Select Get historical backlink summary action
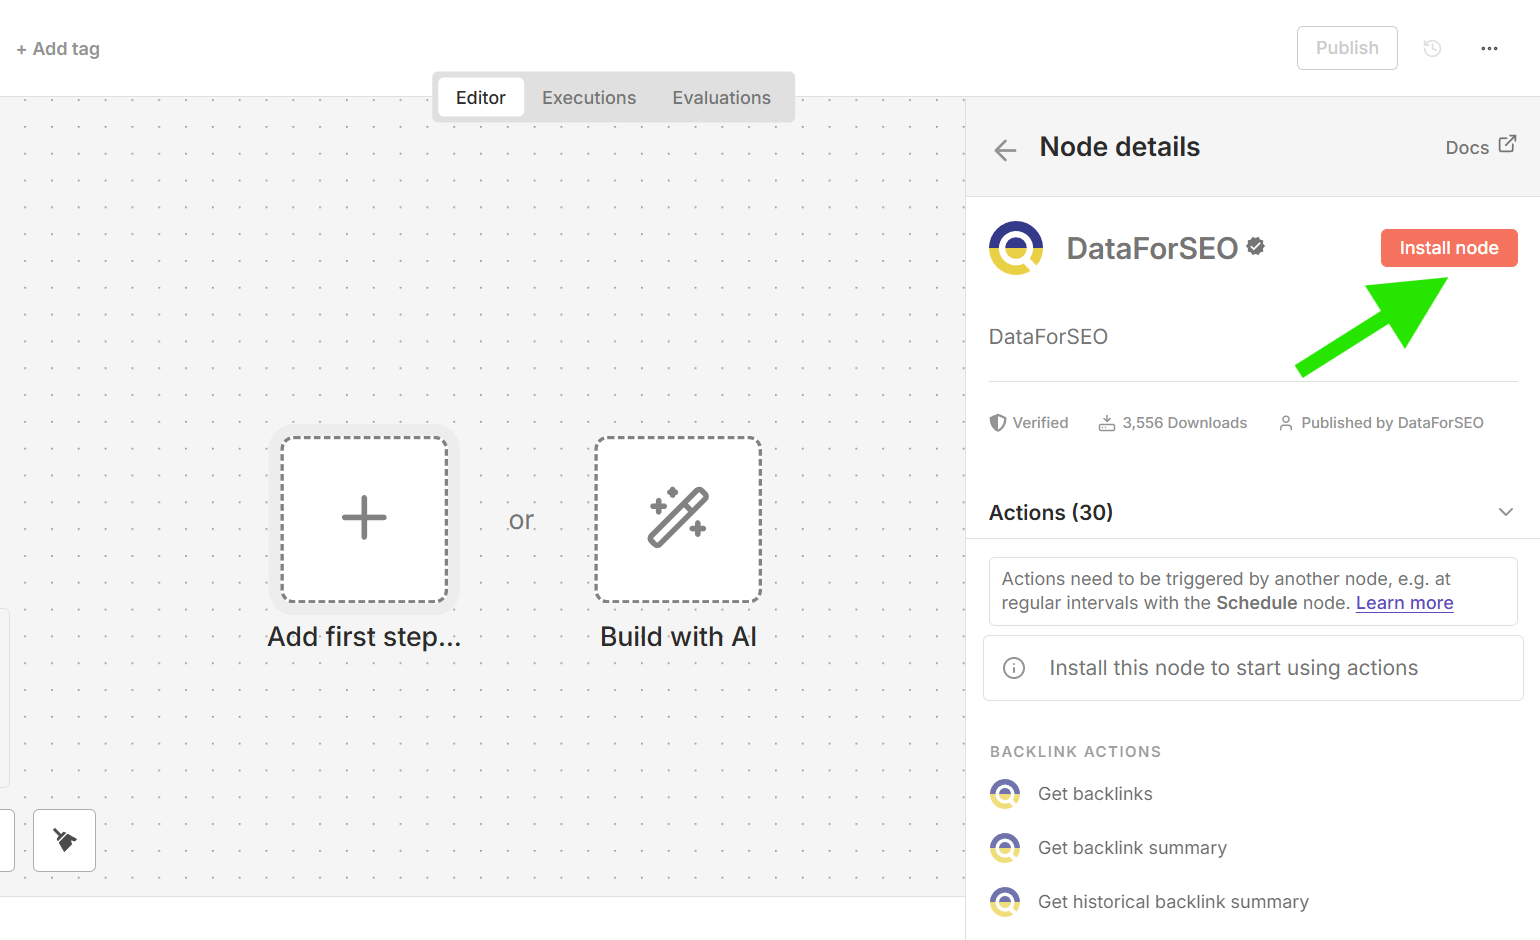This screenshot has height=940, width=1540. 1173,902
